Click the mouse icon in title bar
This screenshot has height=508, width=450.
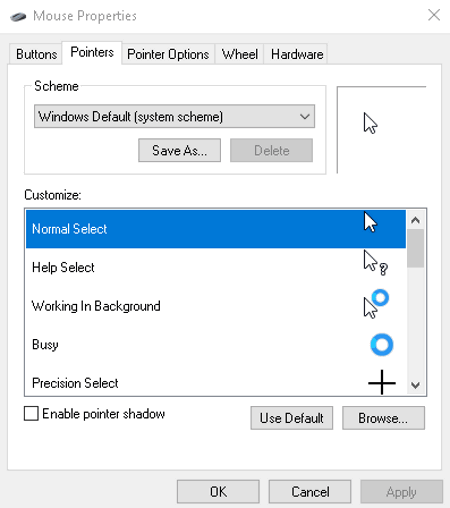click(18, 16)
